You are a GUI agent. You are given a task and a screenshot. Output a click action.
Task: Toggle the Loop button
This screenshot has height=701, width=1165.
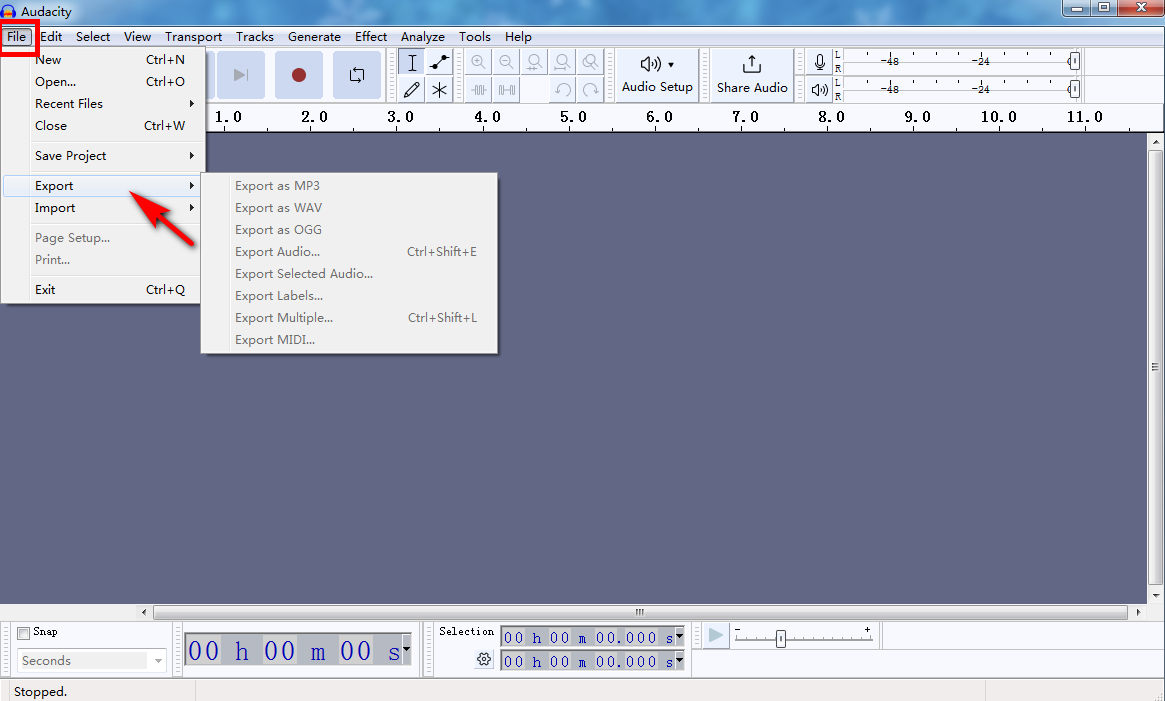click(357, 74)
